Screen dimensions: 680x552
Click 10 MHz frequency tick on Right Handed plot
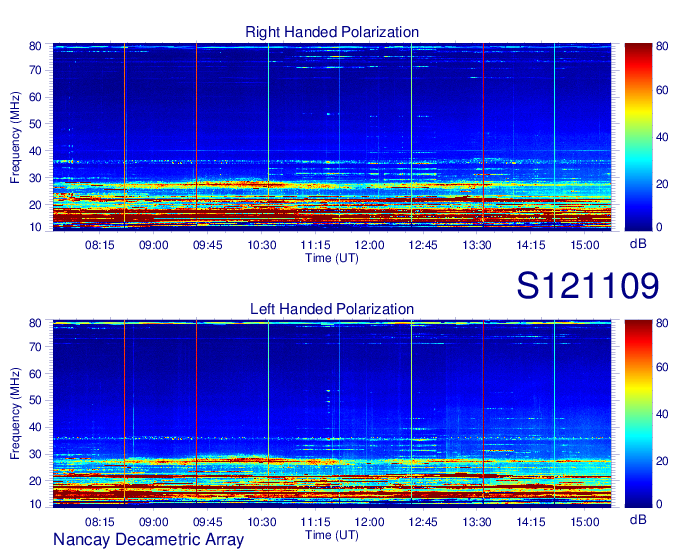pyautogui.click(x=35, y=227)
